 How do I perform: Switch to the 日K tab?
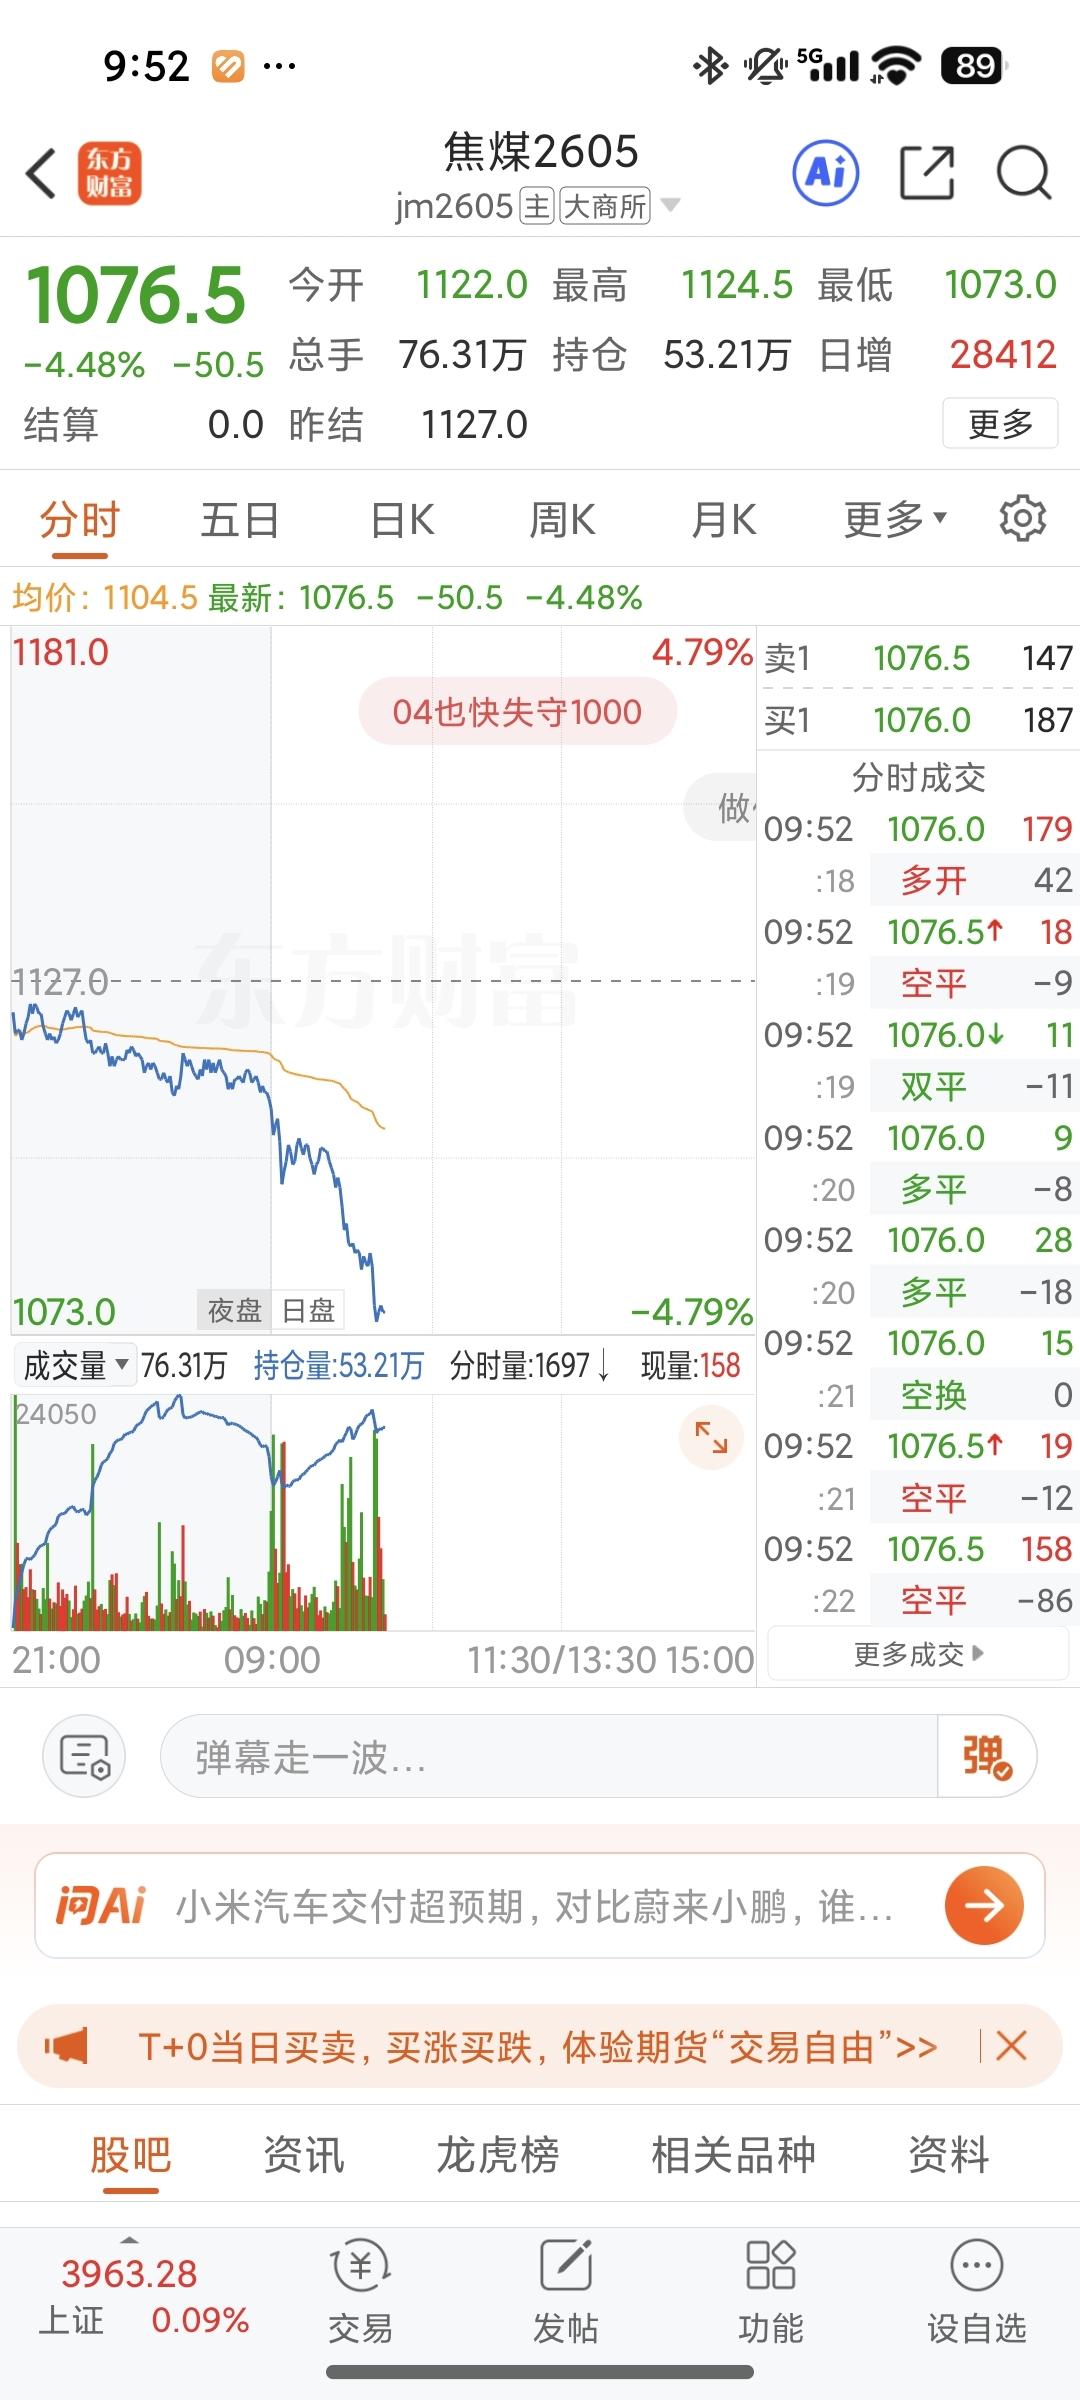pos(402,520)
